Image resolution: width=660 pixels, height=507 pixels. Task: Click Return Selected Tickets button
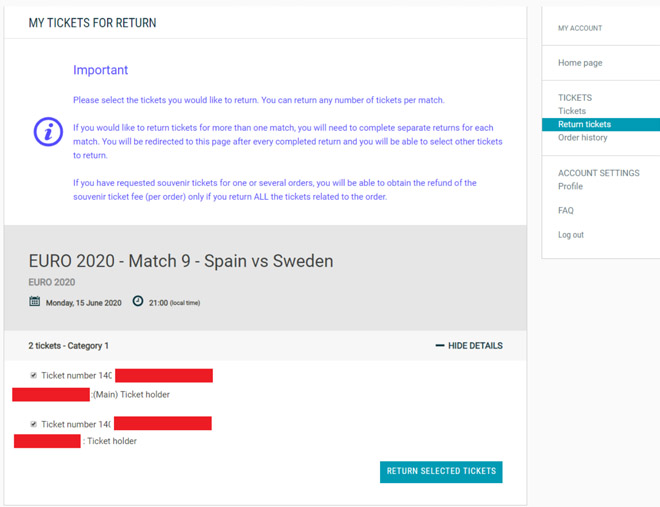pos(441,472)
